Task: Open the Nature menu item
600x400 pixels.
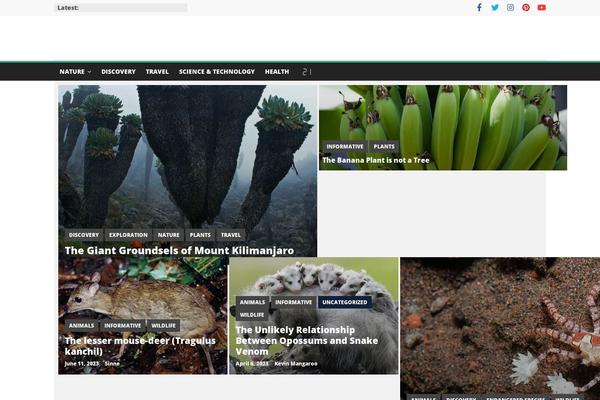Action: click(72, 72)
